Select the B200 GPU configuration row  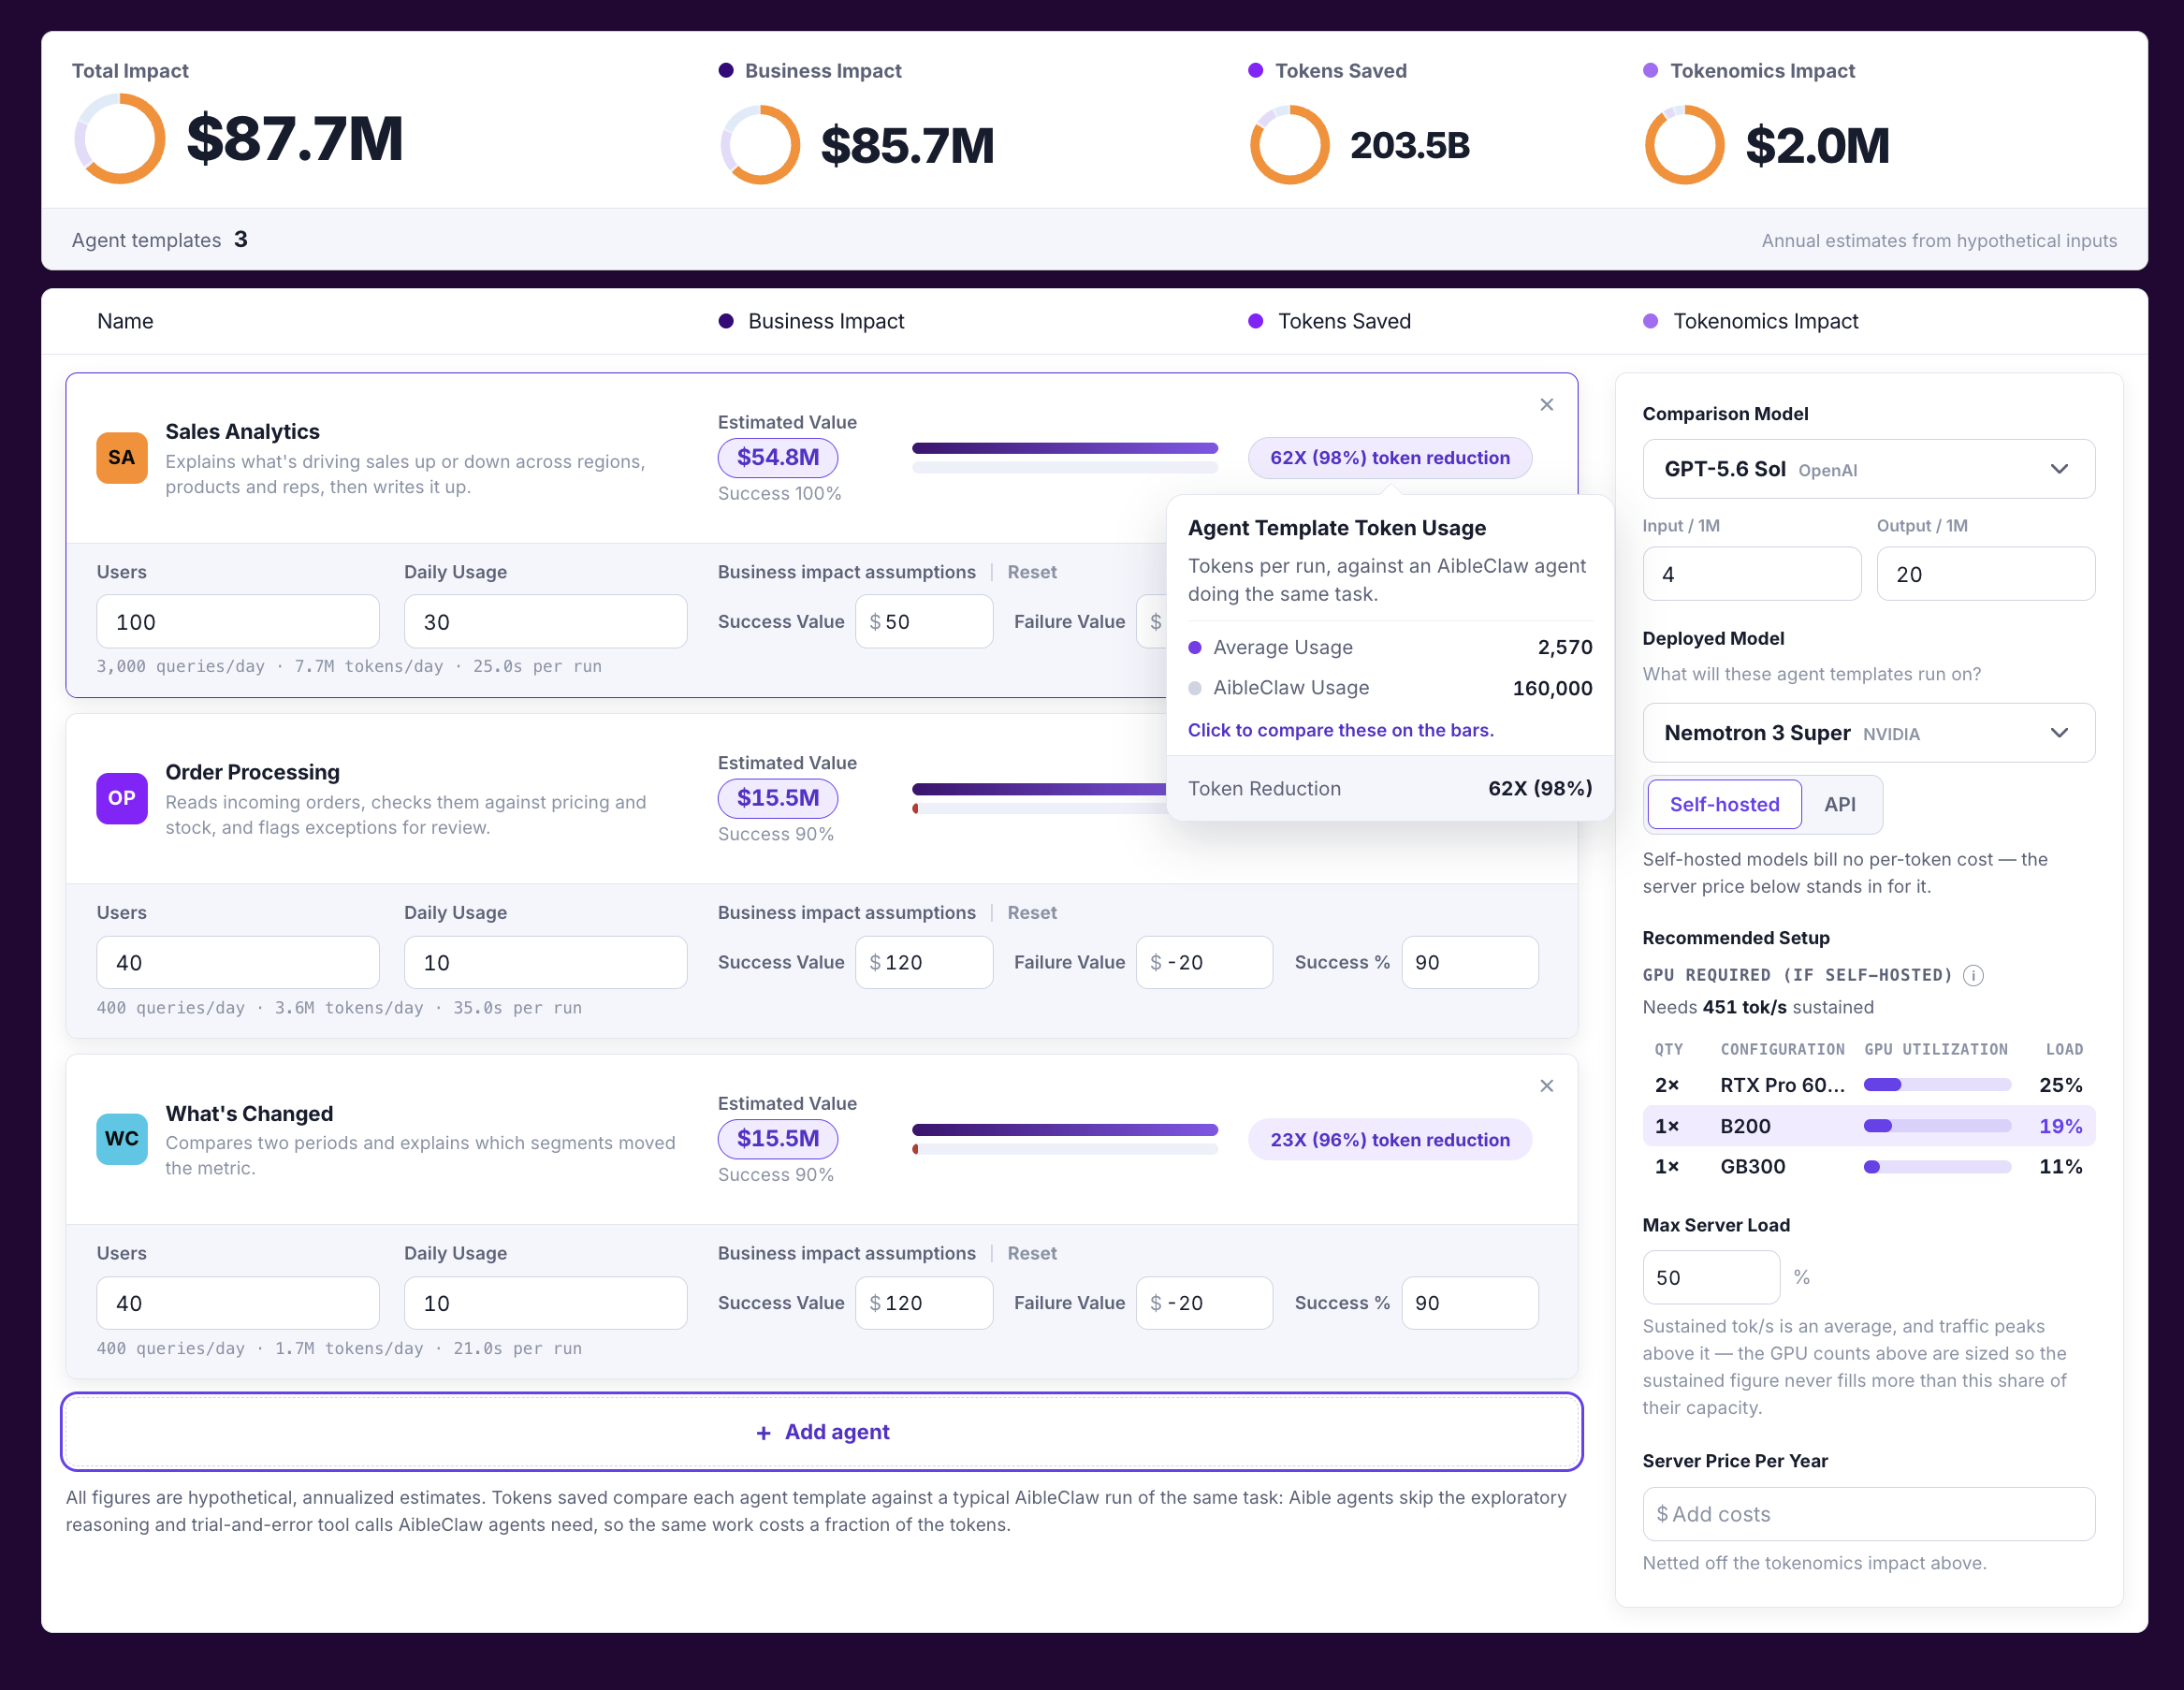pyautogui.click(x=1868, y=1126)
